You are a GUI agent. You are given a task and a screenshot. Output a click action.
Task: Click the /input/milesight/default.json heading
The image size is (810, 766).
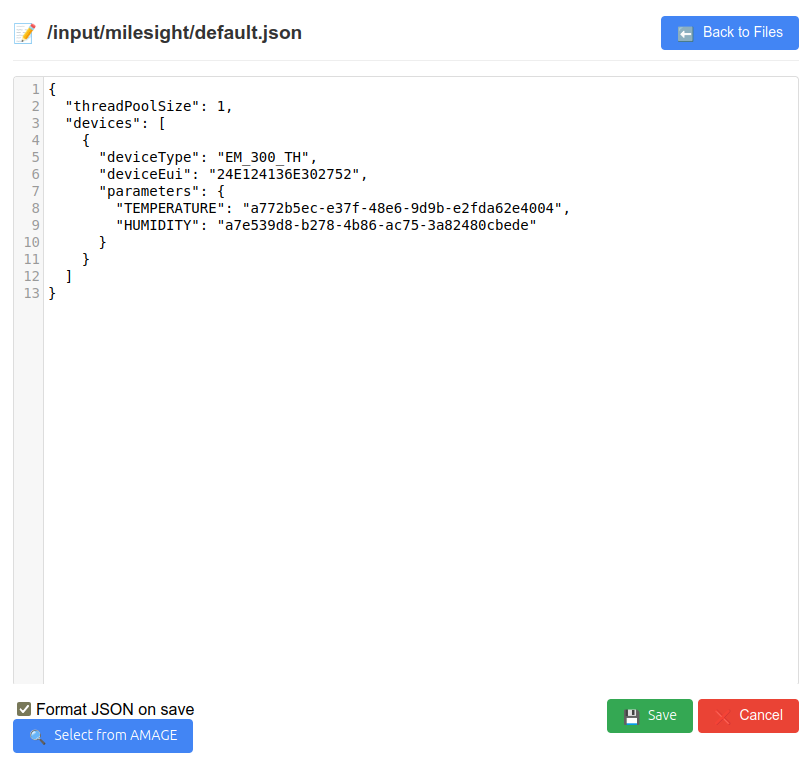click(x=174, y=33)
